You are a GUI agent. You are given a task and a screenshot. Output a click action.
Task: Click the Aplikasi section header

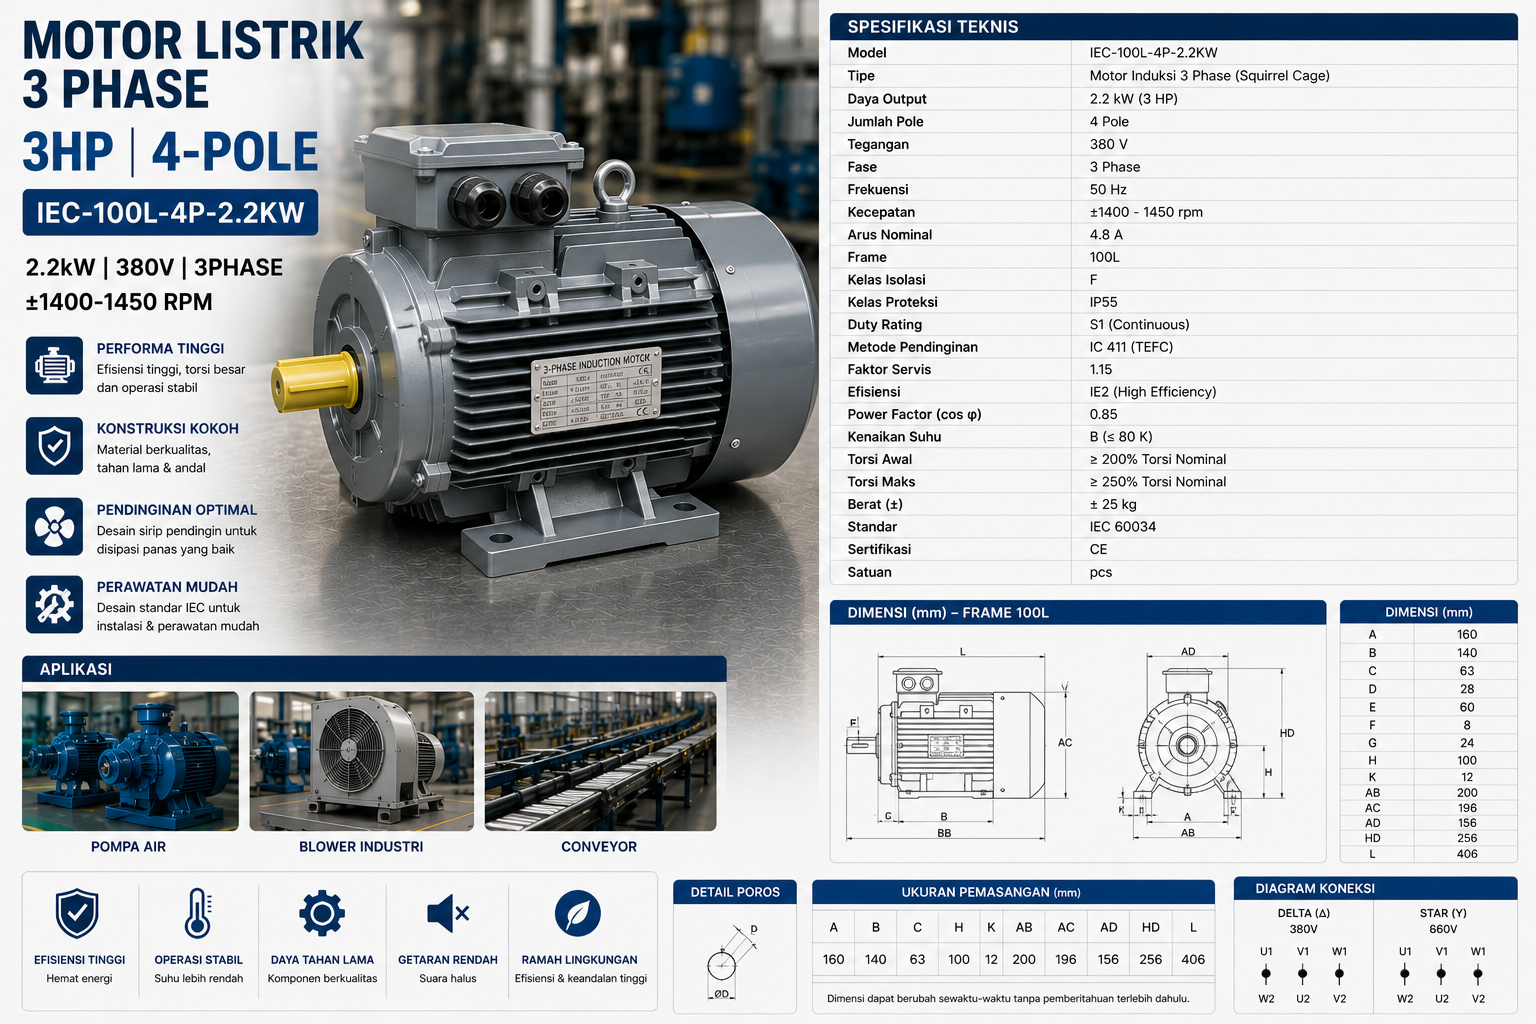(374, 669)
